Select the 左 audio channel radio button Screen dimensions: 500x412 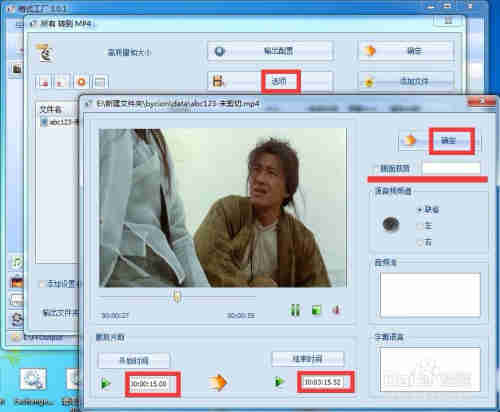pyautogui.click(x=419, y=226)
